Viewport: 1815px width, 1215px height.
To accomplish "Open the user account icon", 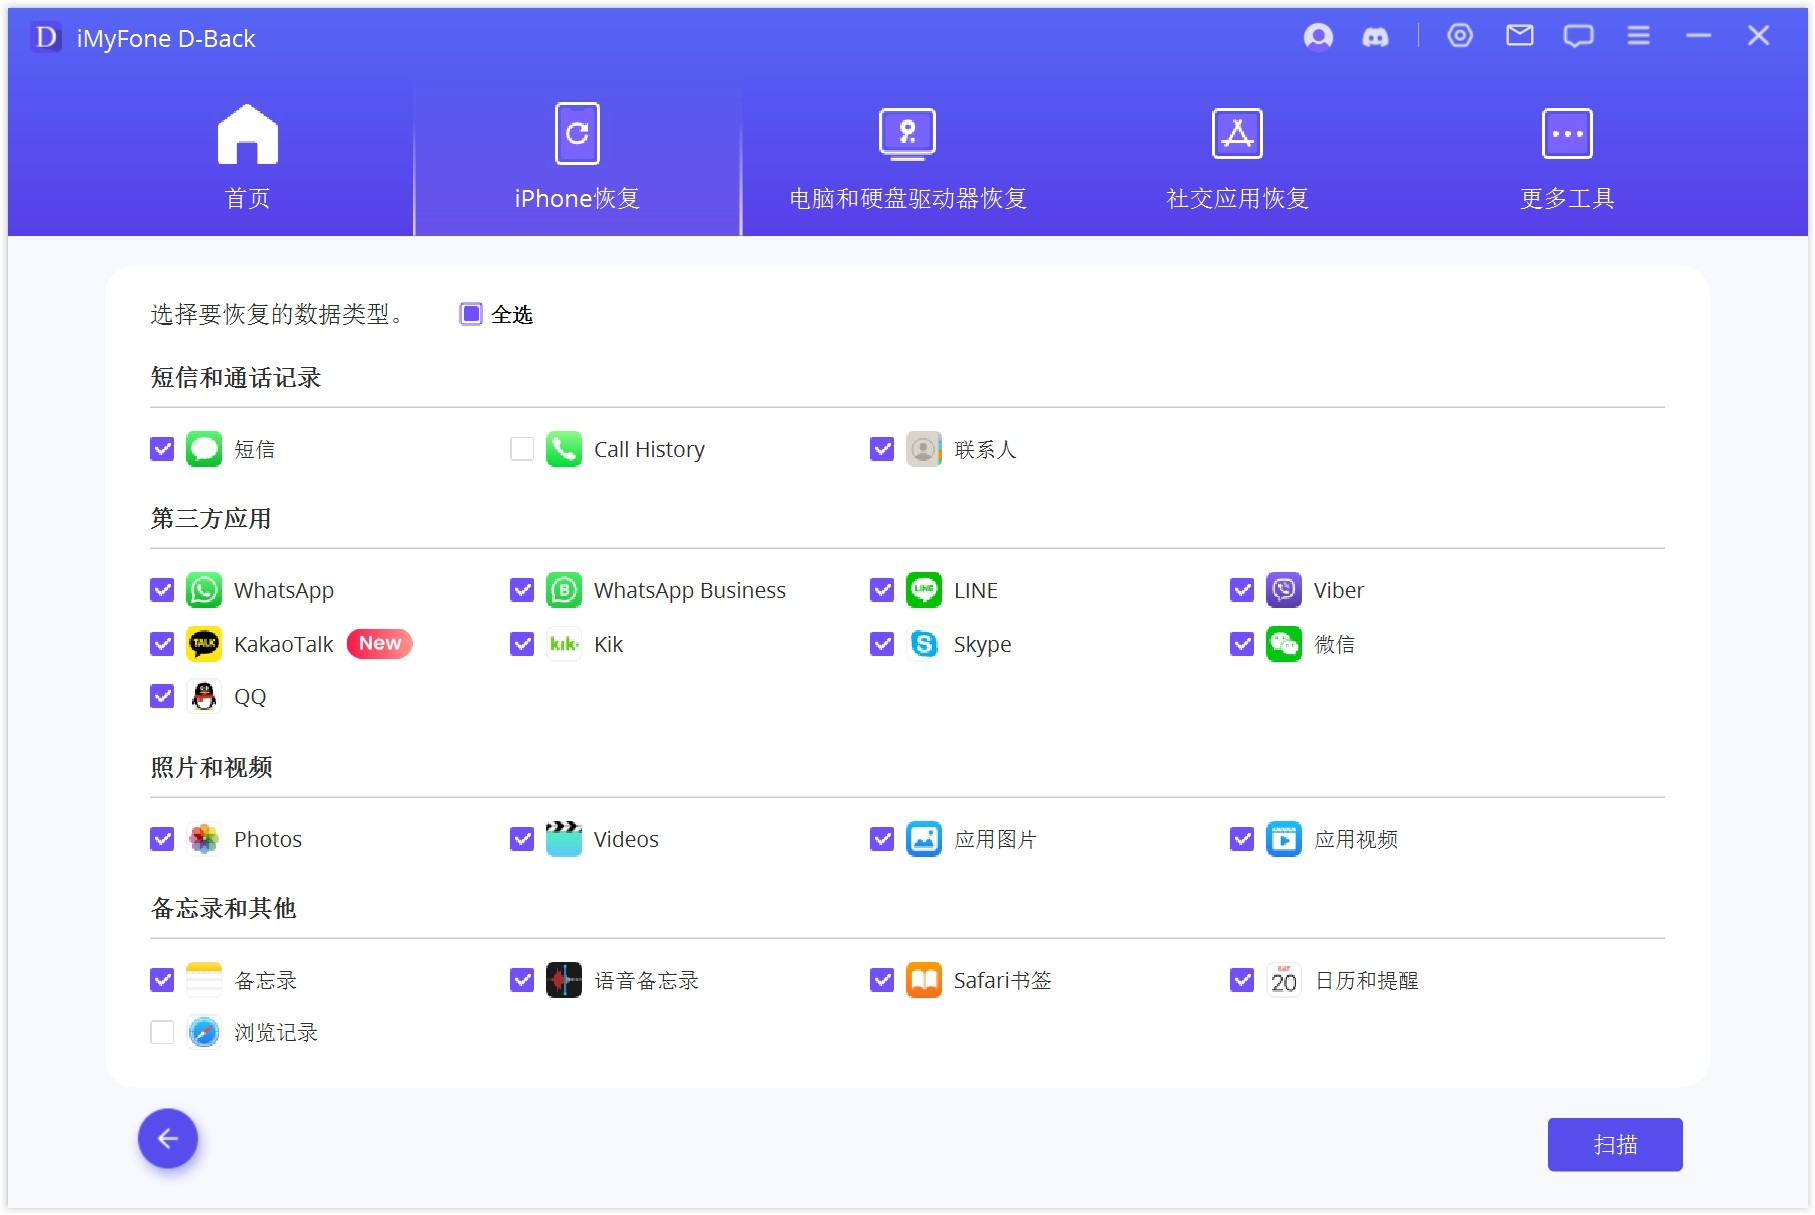I will [x=1318, y=37].
